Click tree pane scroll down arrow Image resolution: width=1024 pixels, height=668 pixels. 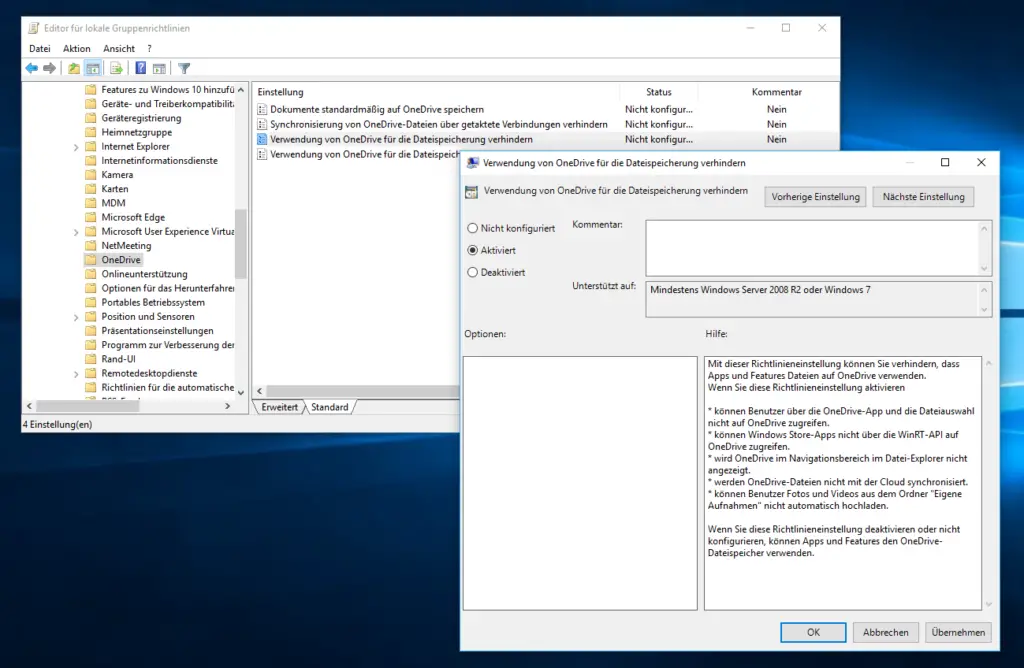tap(241, 392)
